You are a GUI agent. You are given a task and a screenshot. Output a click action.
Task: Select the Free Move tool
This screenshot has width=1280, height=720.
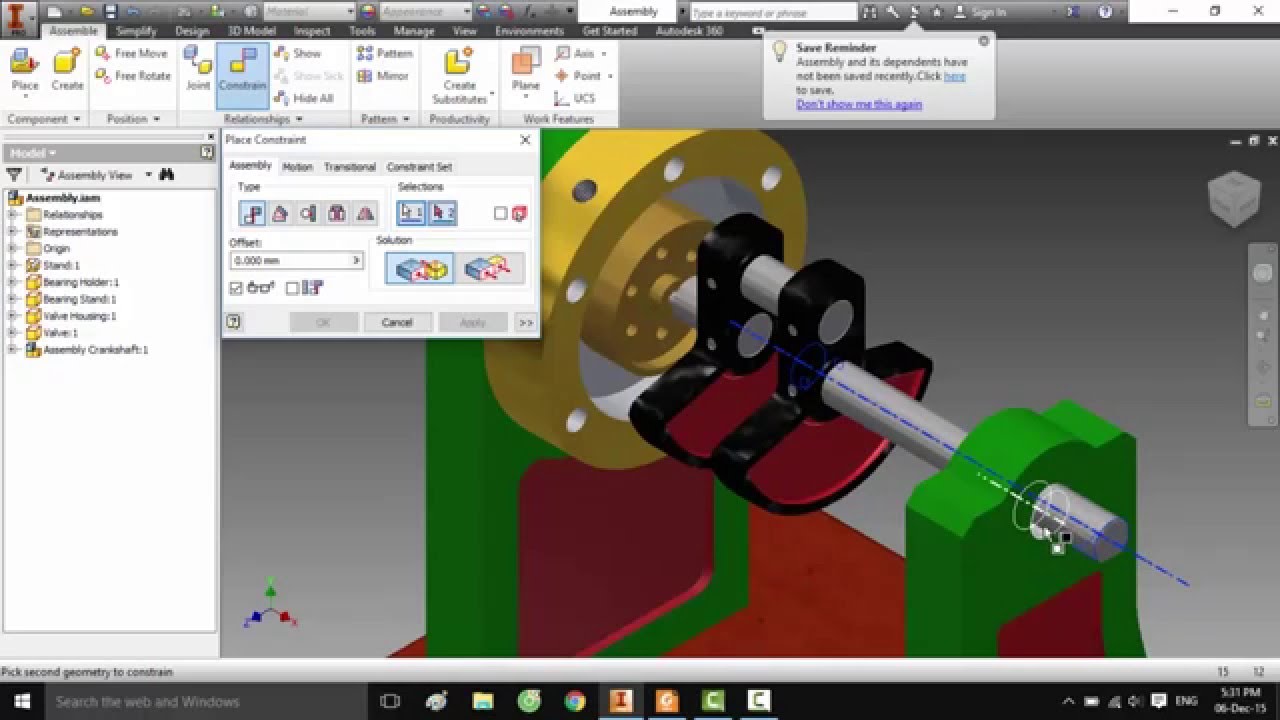pos(131,53)
